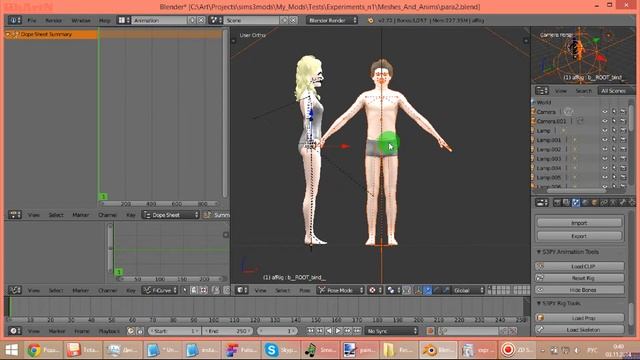The height and width of the screenshot is (360, 640).
Task: Jump to the last frame in the timeline
Action: (357, 331)
